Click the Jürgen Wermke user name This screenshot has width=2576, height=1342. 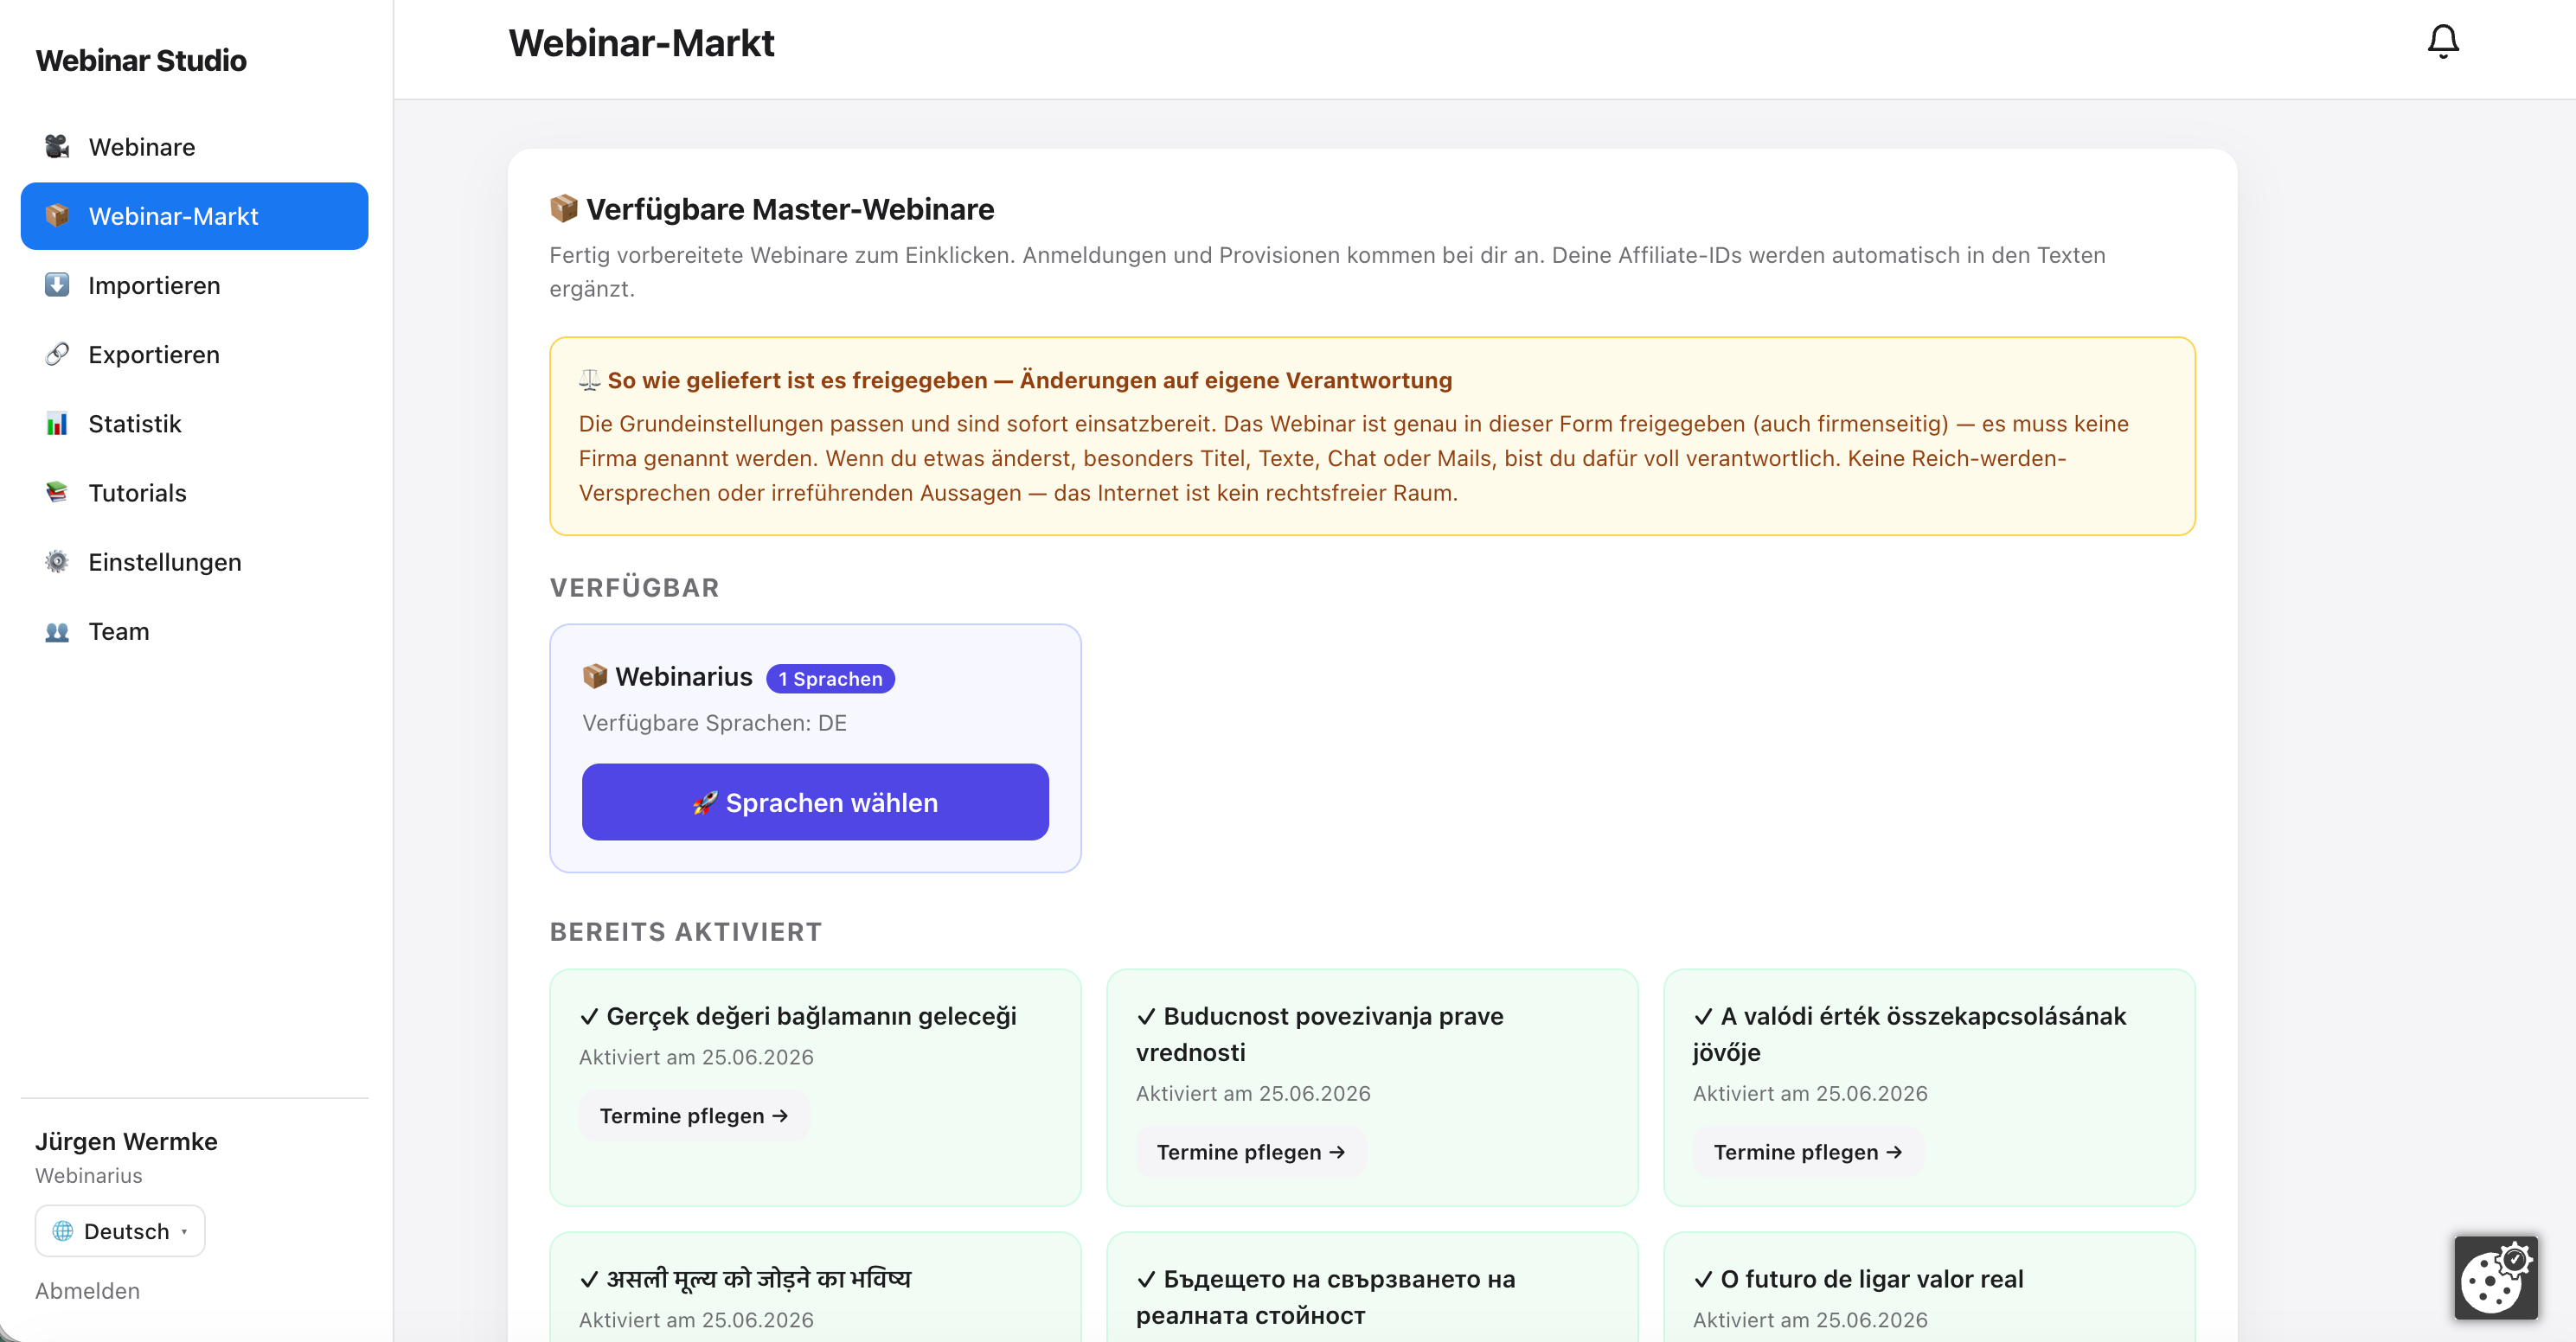[126, 1141]
